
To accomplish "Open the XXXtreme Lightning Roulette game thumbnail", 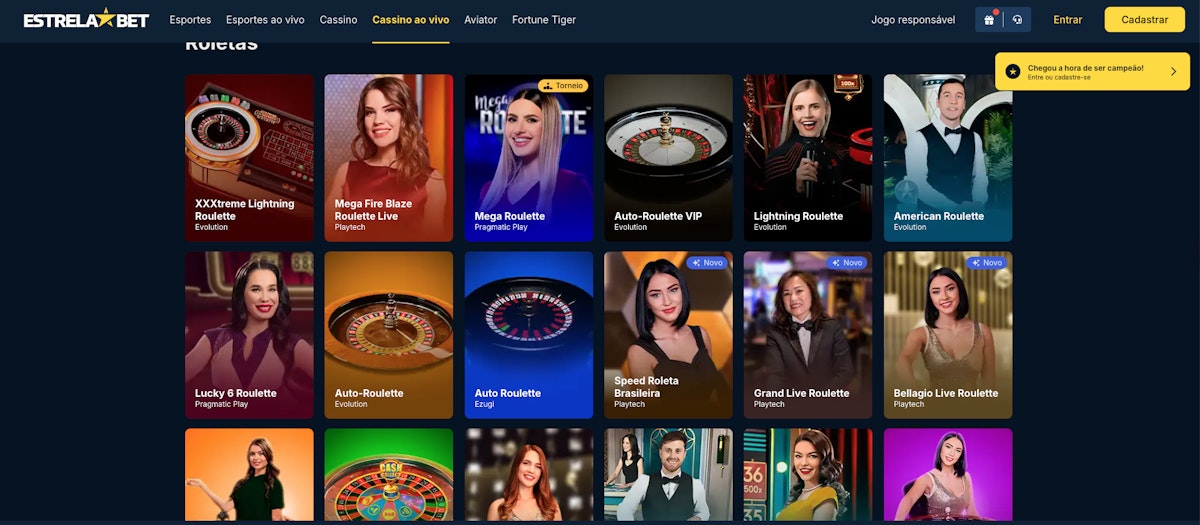I will [x=249, y=158].
